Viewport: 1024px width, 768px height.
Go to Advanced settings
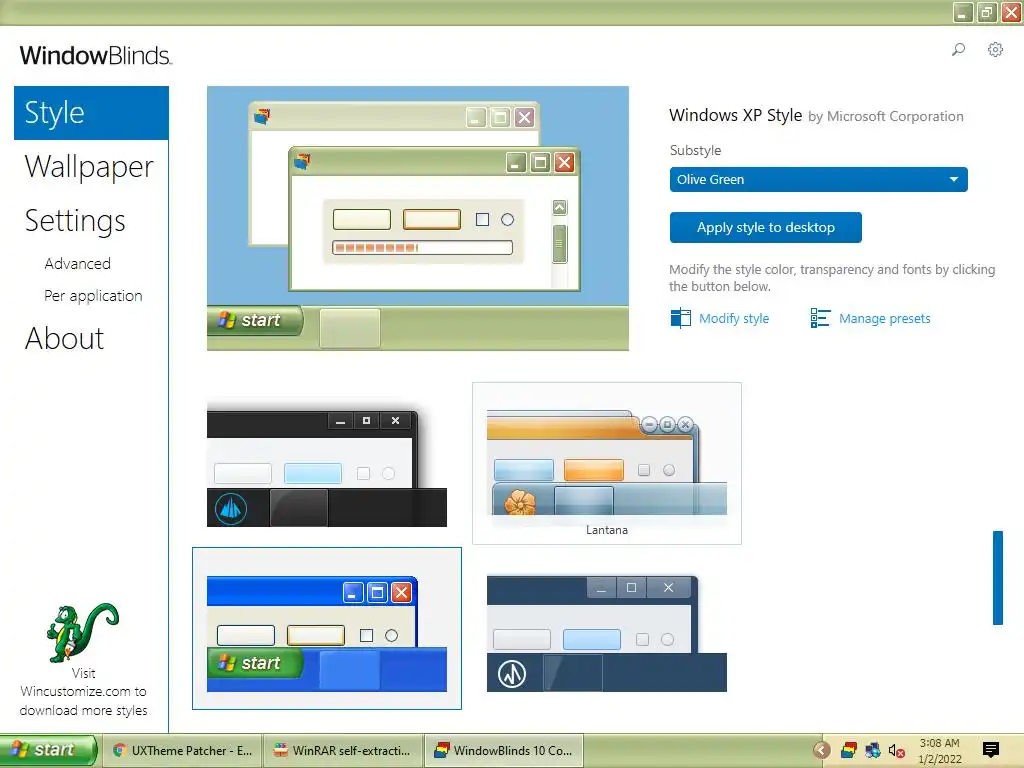(78, 264)
